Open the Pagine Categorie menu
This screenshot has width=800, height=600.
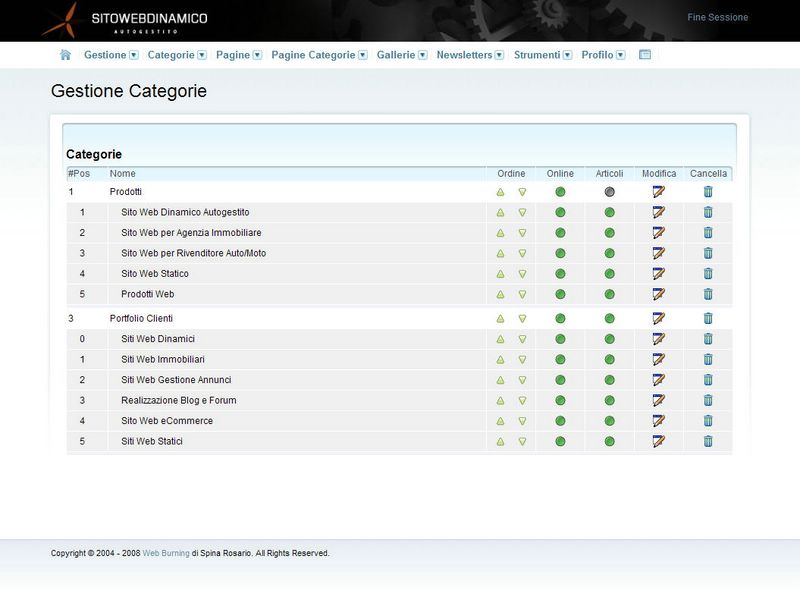point(313,55)
